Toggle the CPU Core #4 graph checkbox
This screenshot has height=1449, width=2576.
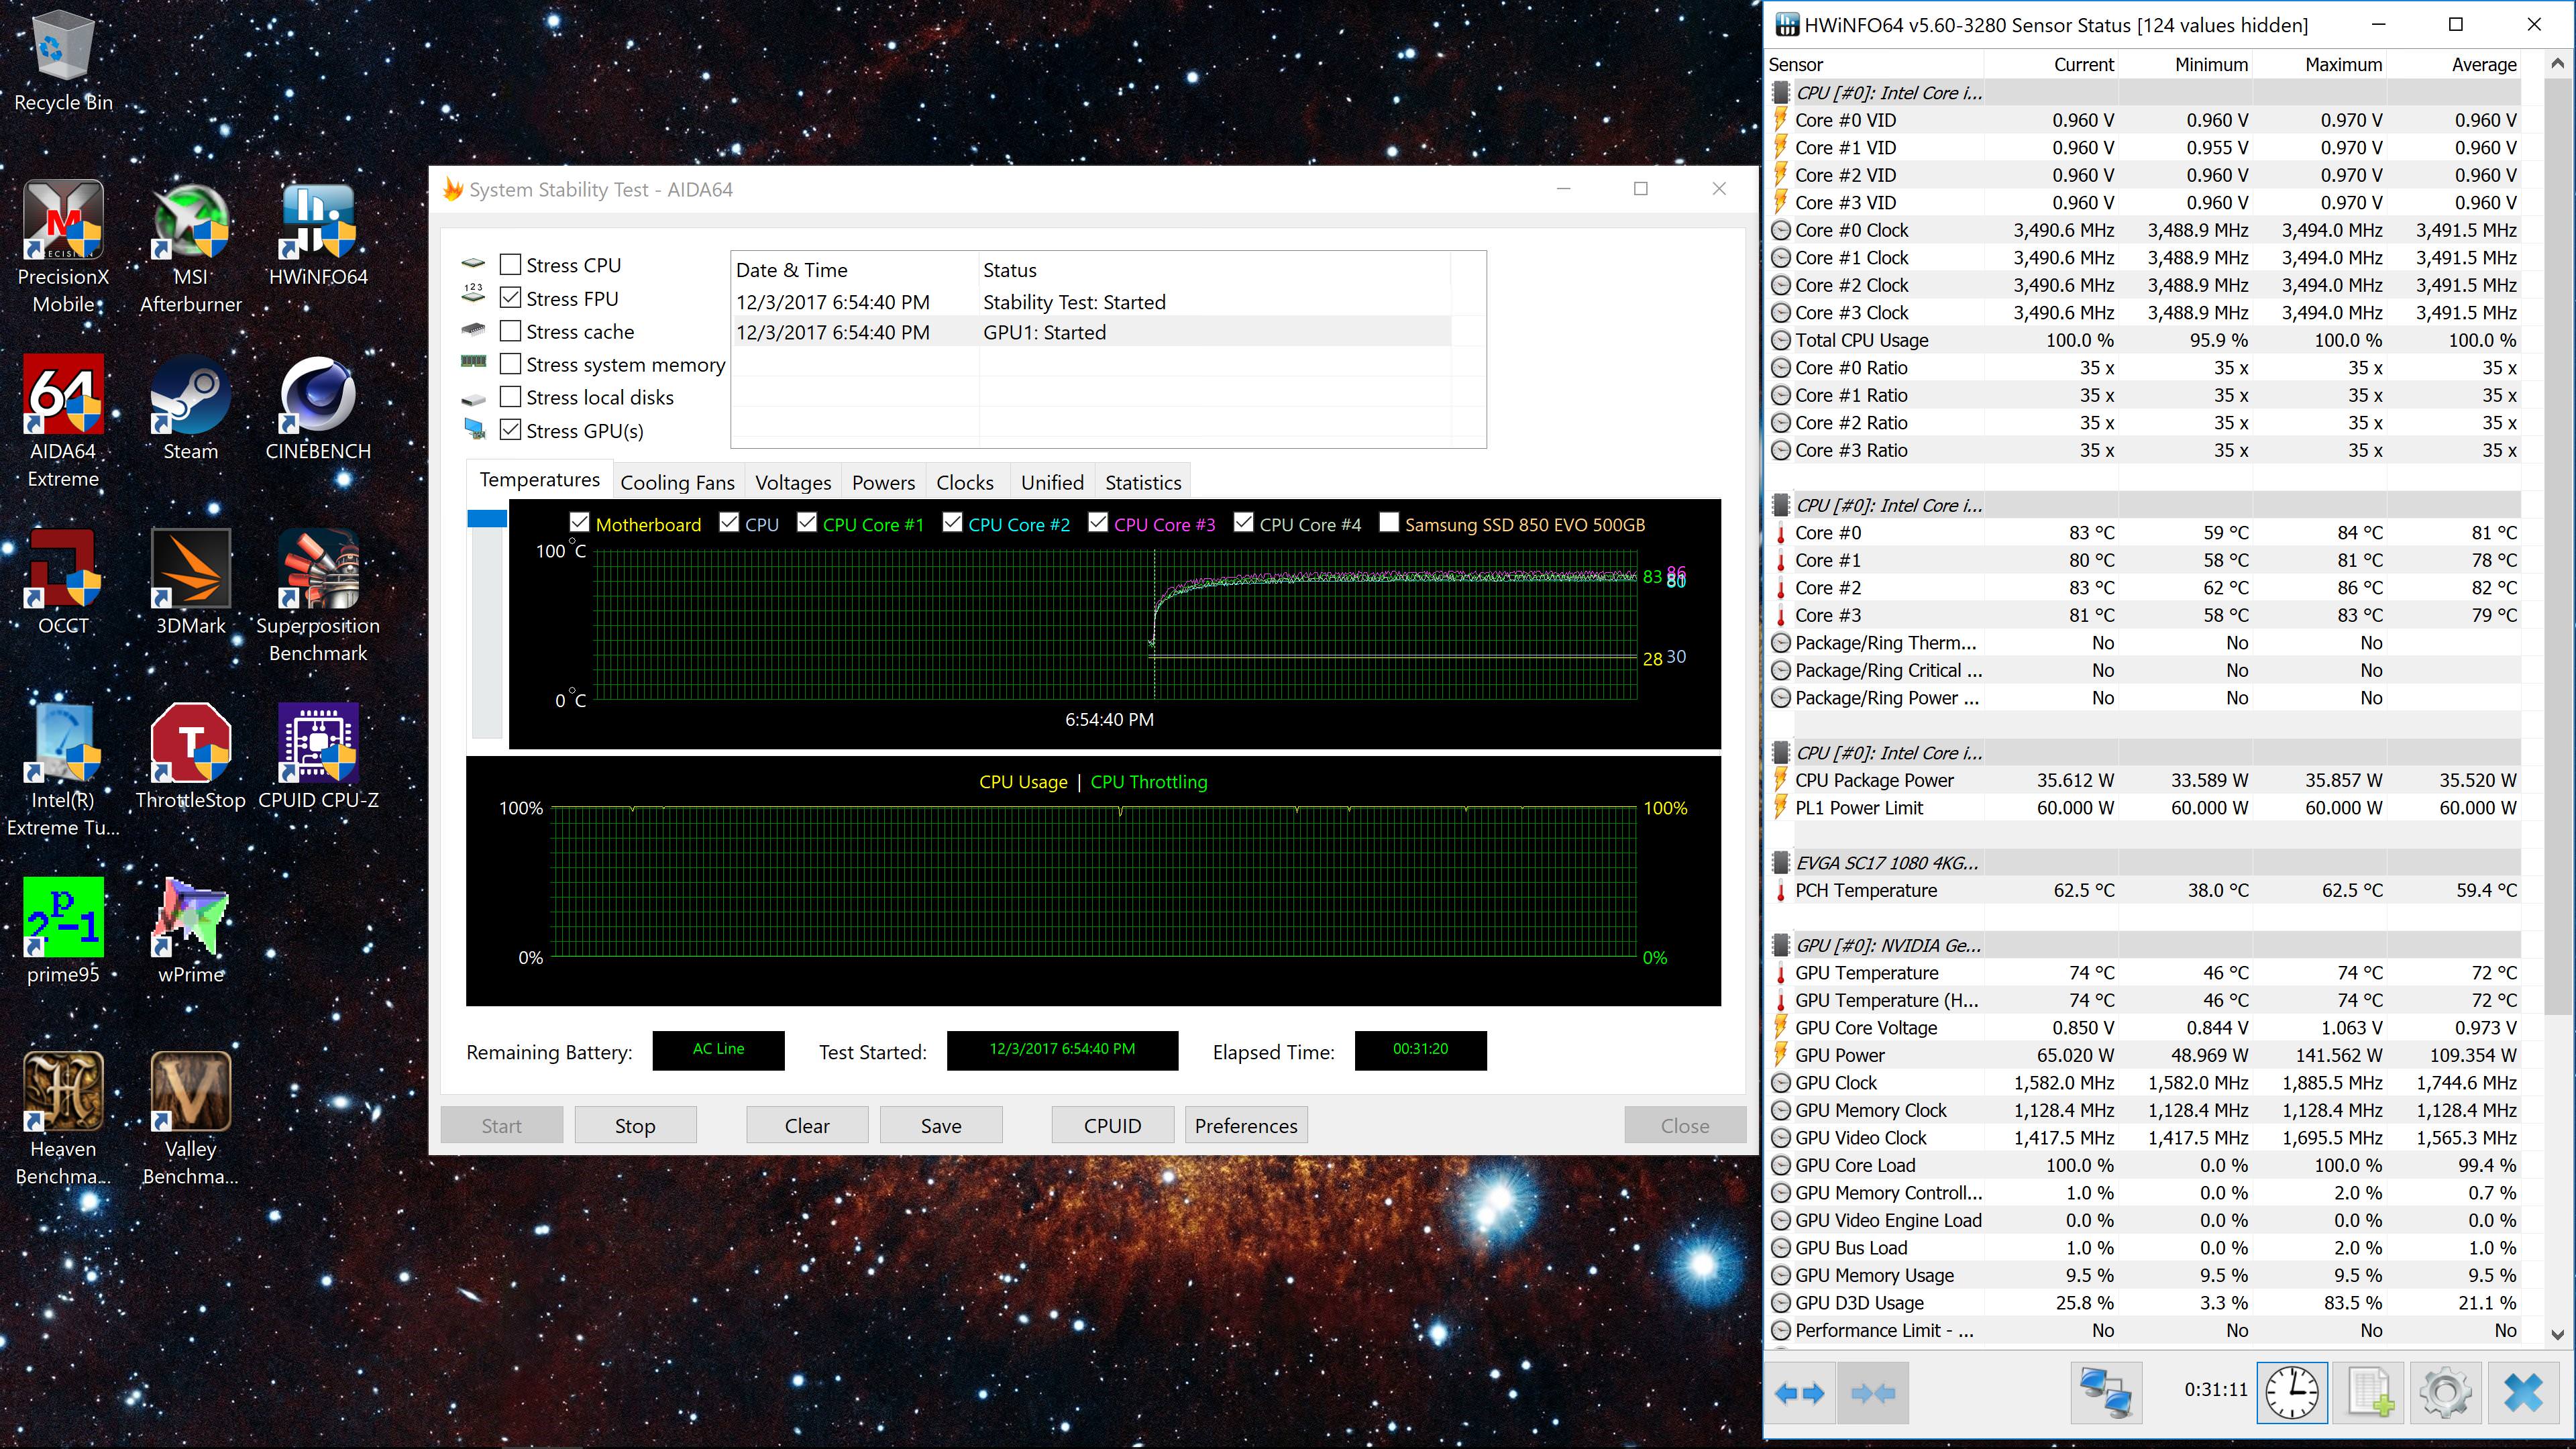(1243, 523)
